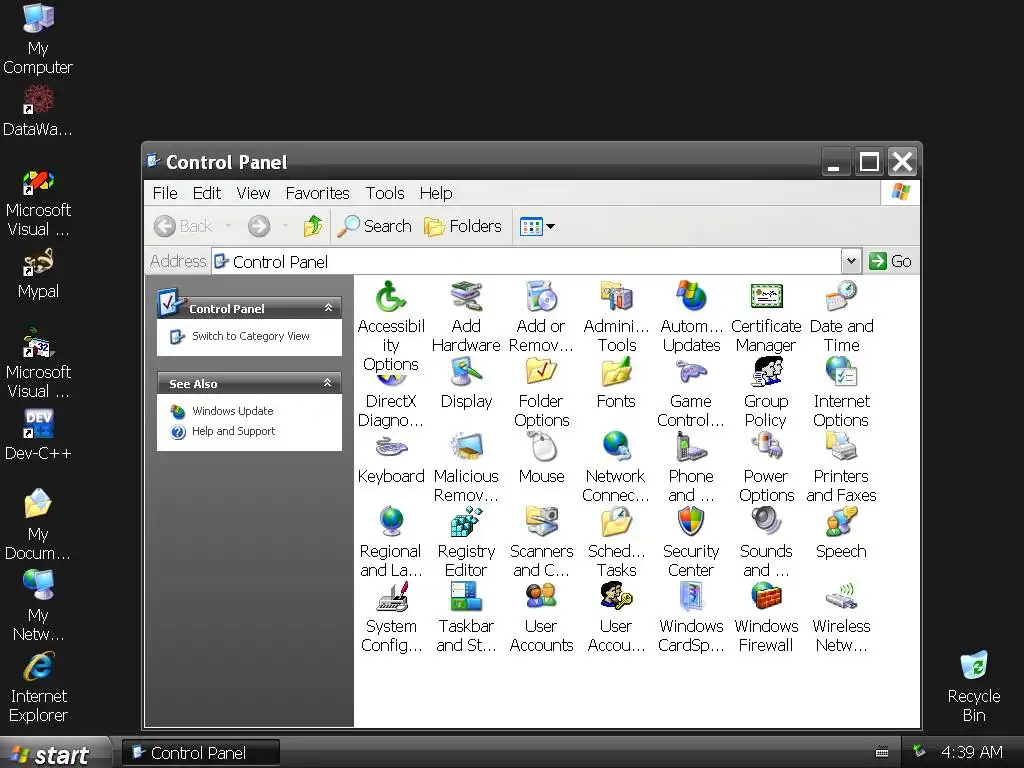Click the Search toolbar button

(x=375, y=227)
